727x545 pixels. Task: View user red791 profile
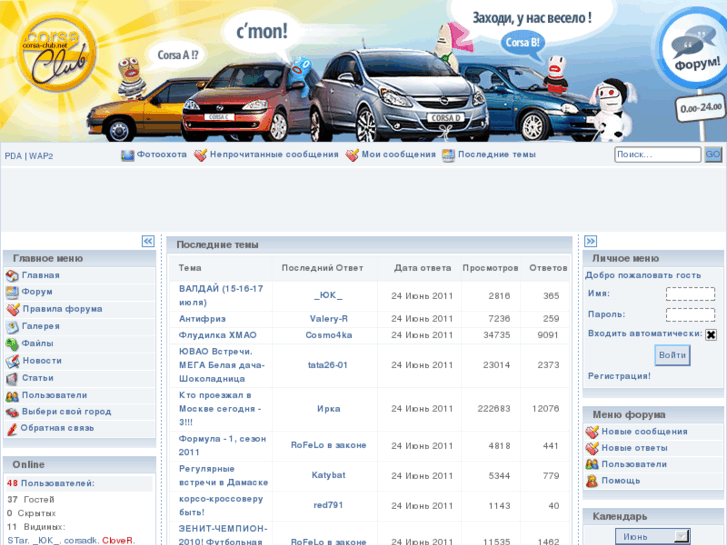(x=328, y=505)
